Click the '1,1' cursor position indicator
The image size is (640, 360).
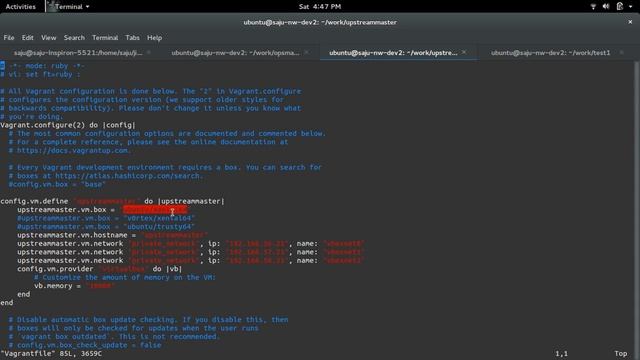(x=561, y=353)
